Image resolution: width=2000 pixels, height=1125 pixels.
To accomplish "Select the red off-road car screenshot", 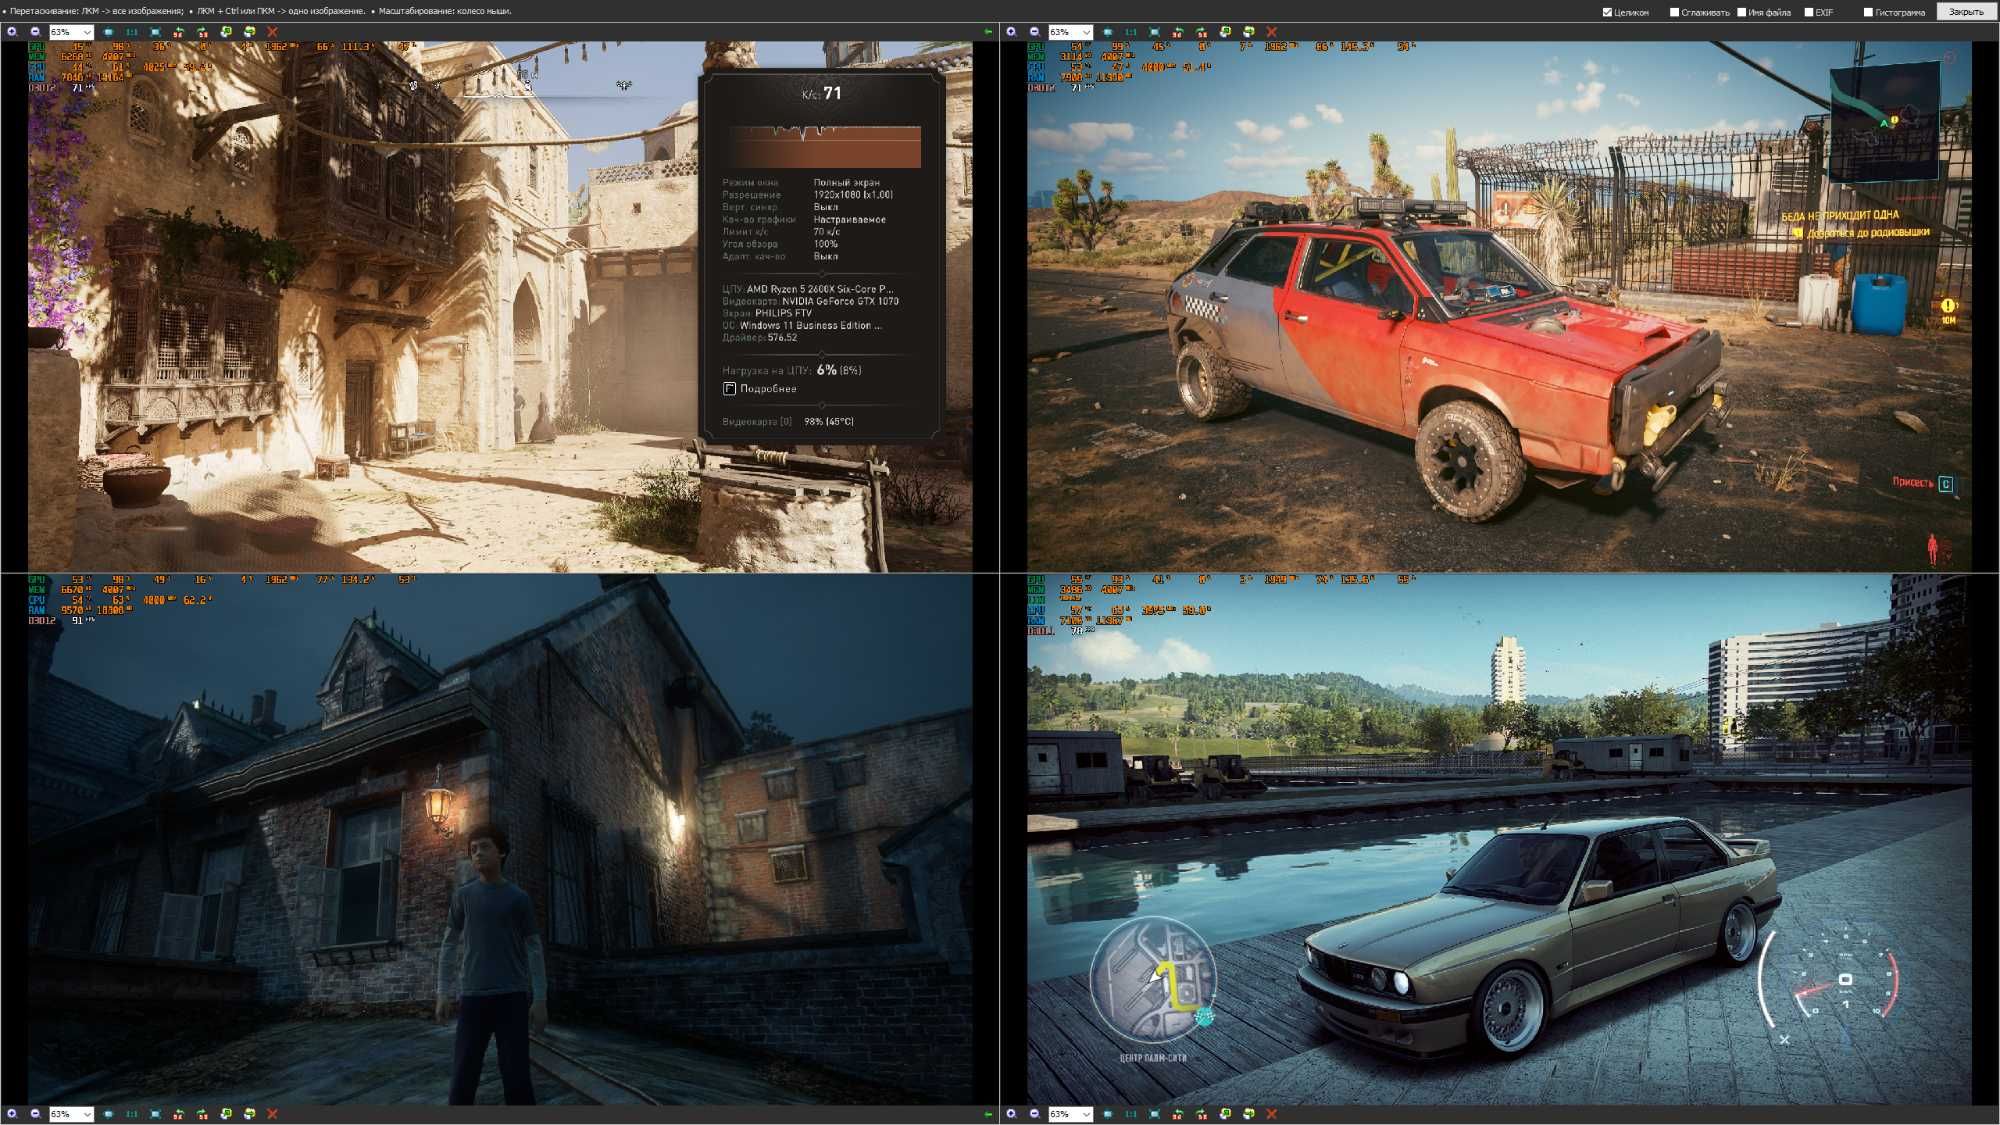I will [x=1499, y=306].
